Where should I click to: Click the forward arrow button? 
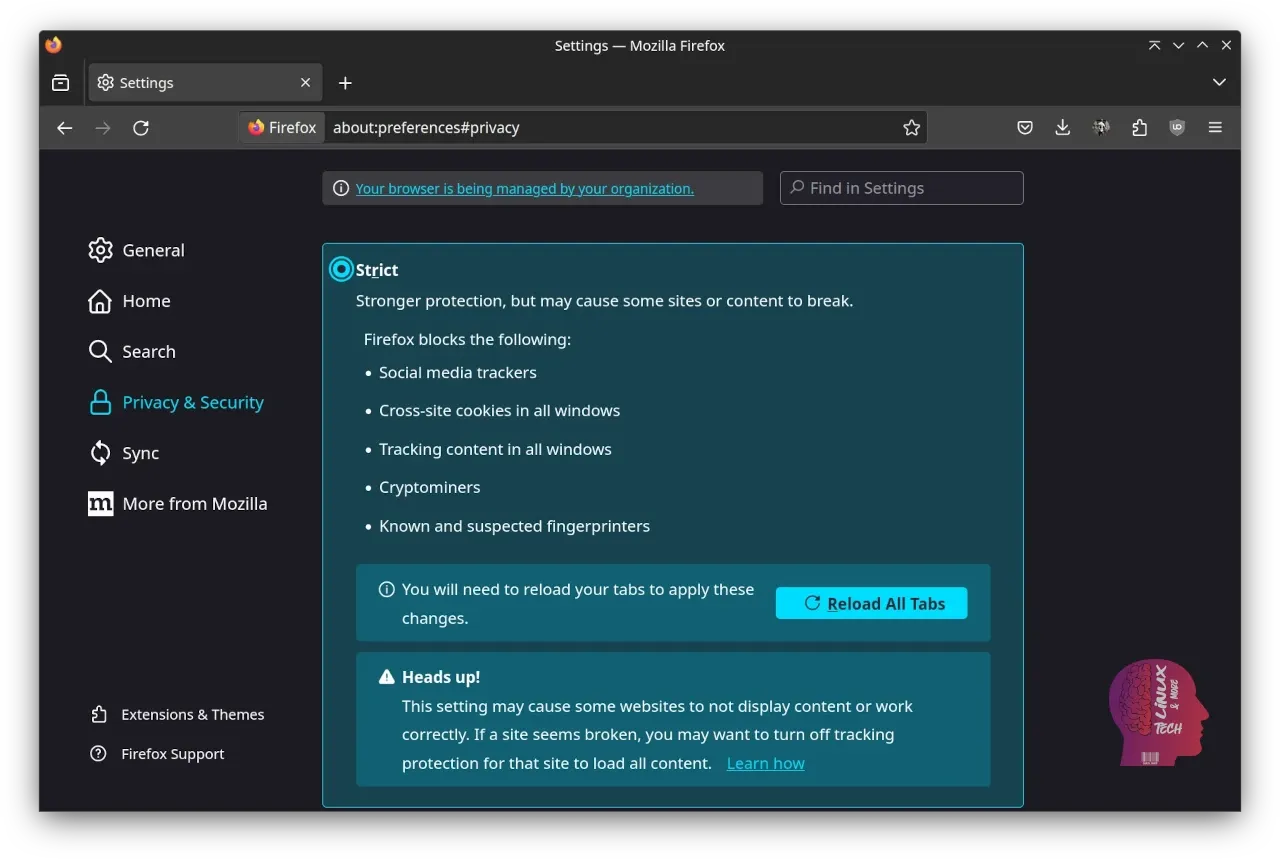pos(103,128)
